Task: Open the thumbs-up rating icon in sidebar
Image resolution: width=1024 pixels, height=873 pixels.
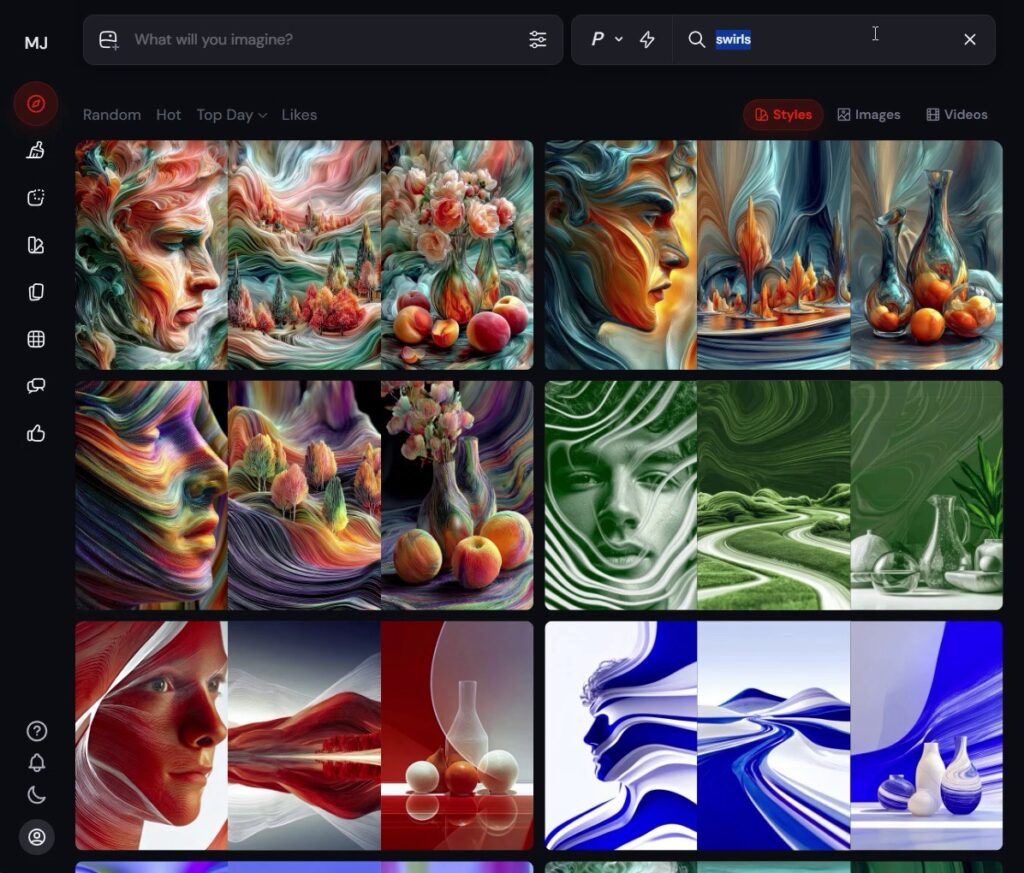Action: tap(36, 433)
